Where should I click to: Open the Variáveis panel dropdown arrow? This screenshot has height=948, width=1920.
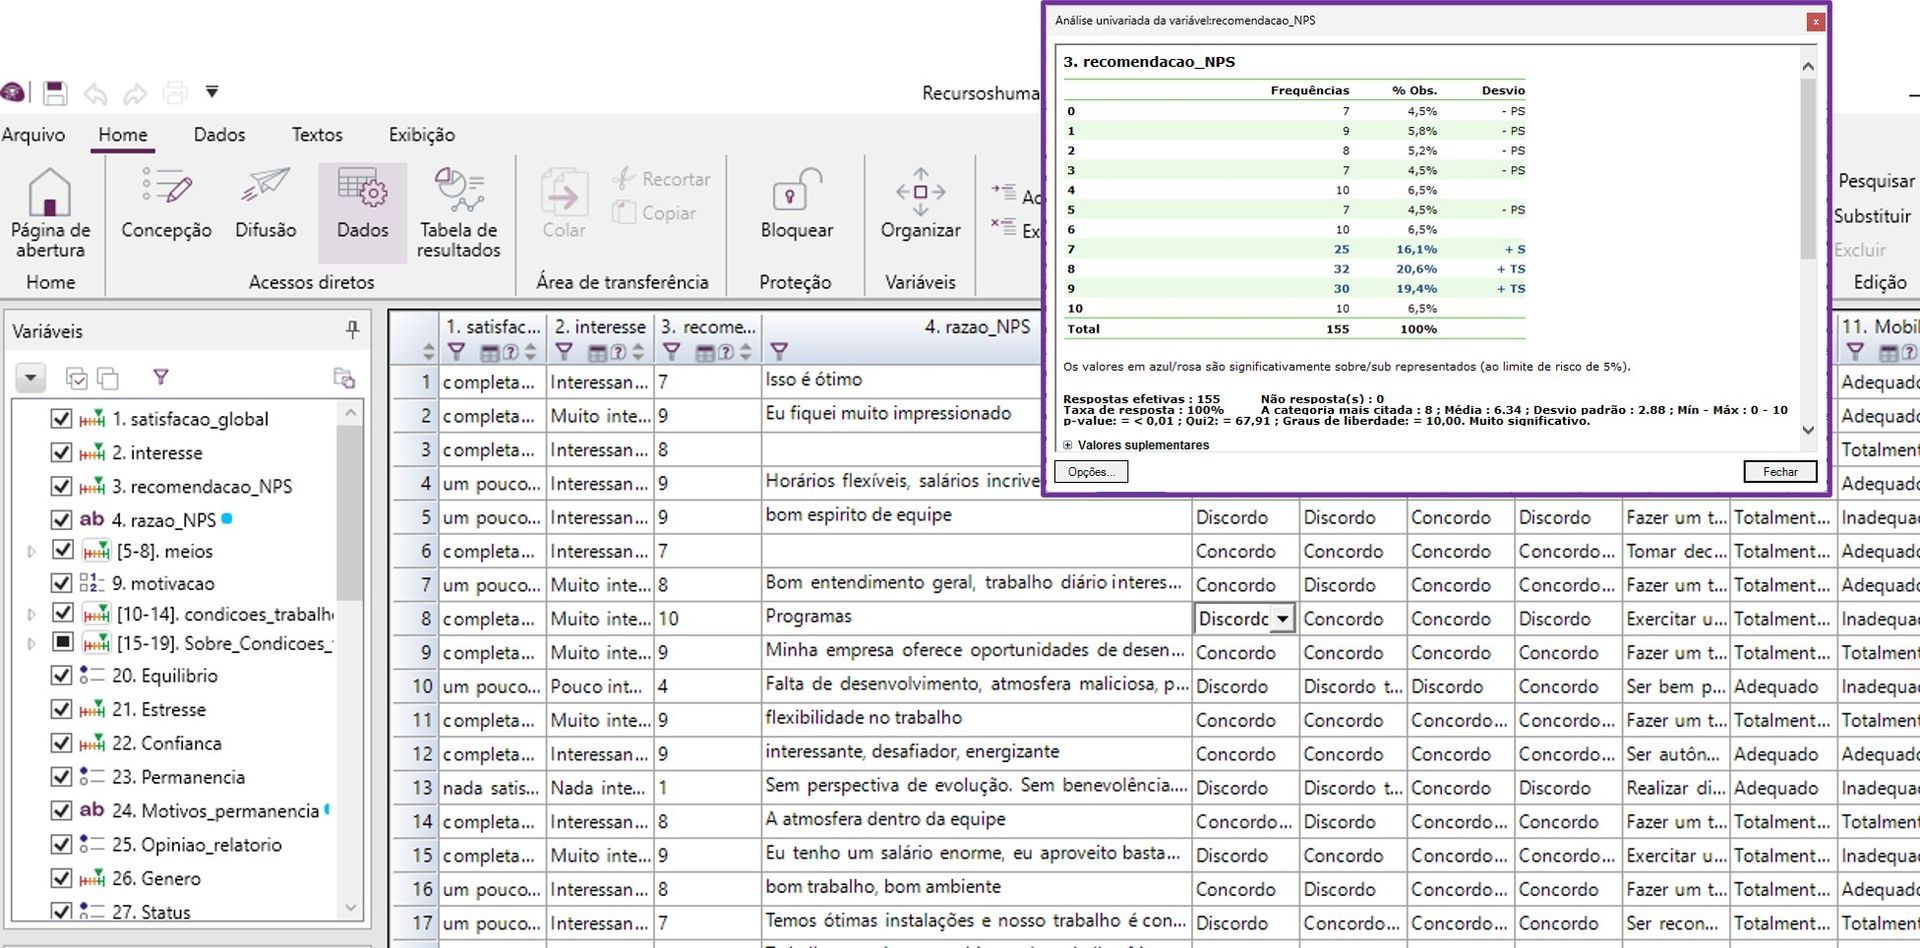click(30, 378)
